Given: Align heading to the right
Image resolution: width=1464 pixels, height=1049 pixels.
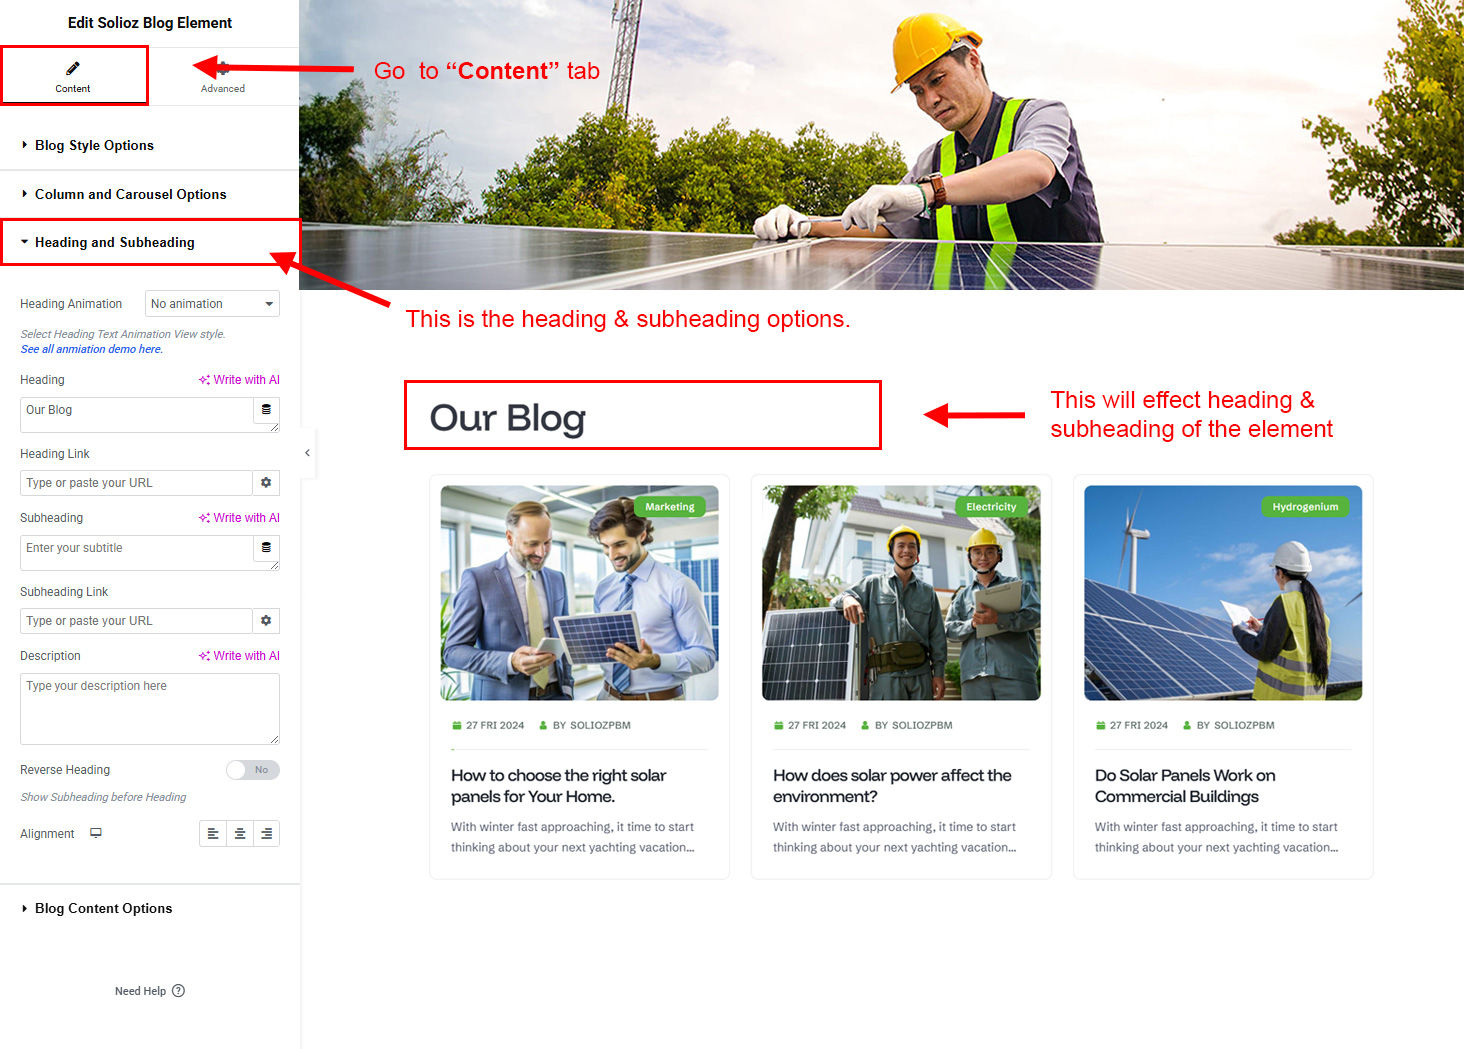Looking at the screenshot, I should [266, 834].
